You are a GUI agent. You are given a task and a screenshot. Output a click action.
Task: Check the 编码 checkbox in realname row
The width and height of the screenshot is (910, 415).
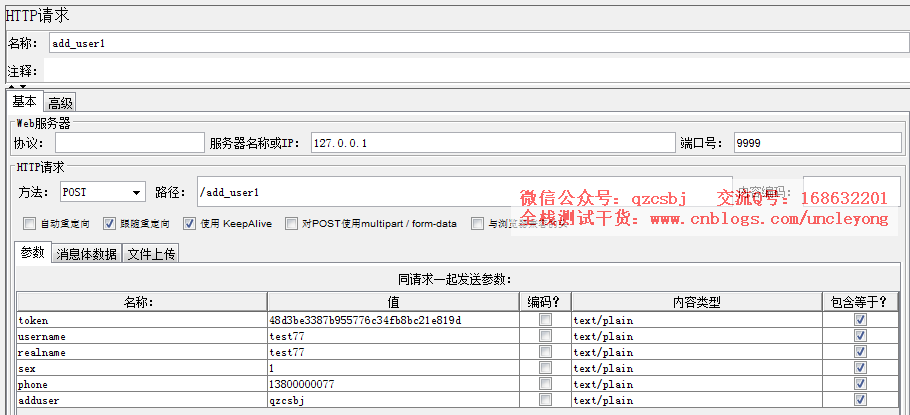[x=546, y=352]
